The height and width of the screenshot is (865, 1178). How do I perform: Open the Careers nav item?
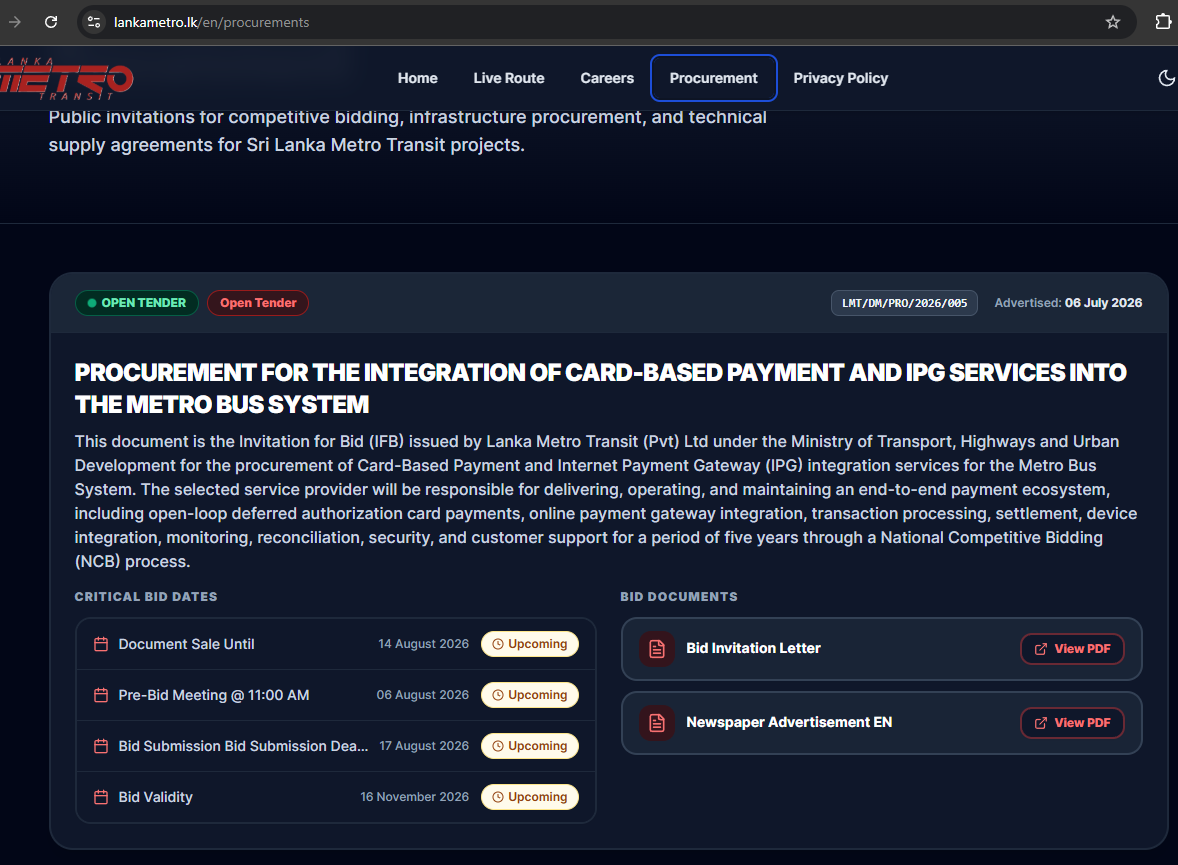coord(607,78)
